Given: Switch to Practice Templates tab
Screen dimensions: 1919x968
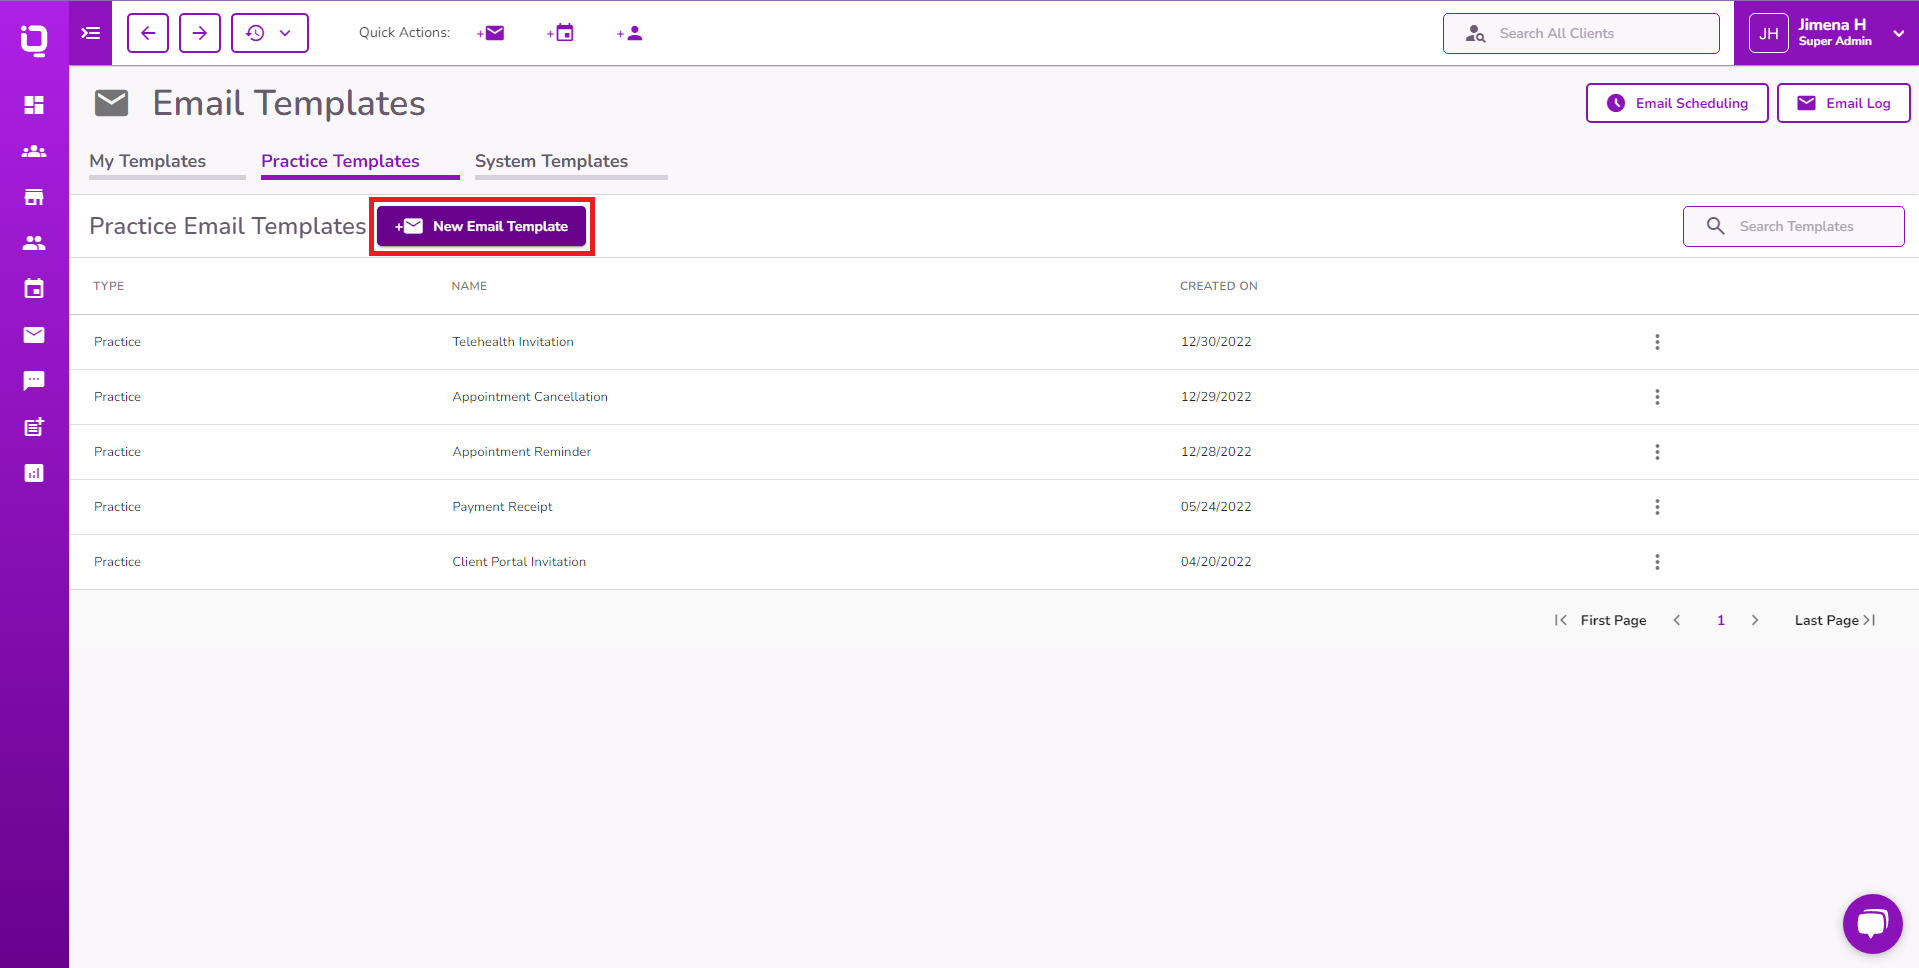Looking at the screenshot, I should point(340,161).
